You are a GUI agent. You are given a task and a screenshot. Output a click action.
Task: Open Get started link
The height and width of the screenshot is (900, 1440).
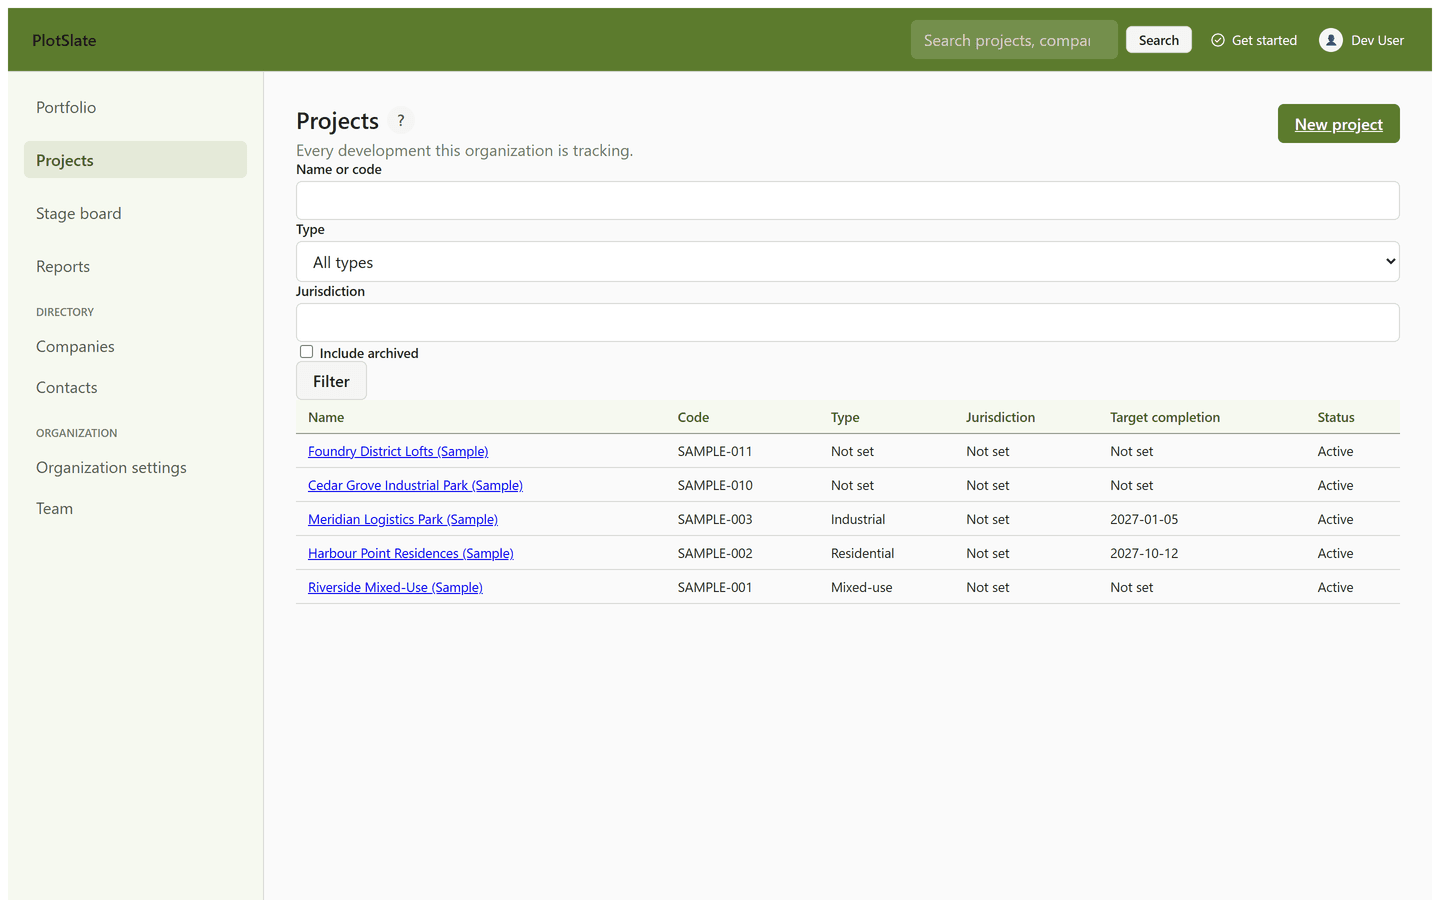(1254, 40)
